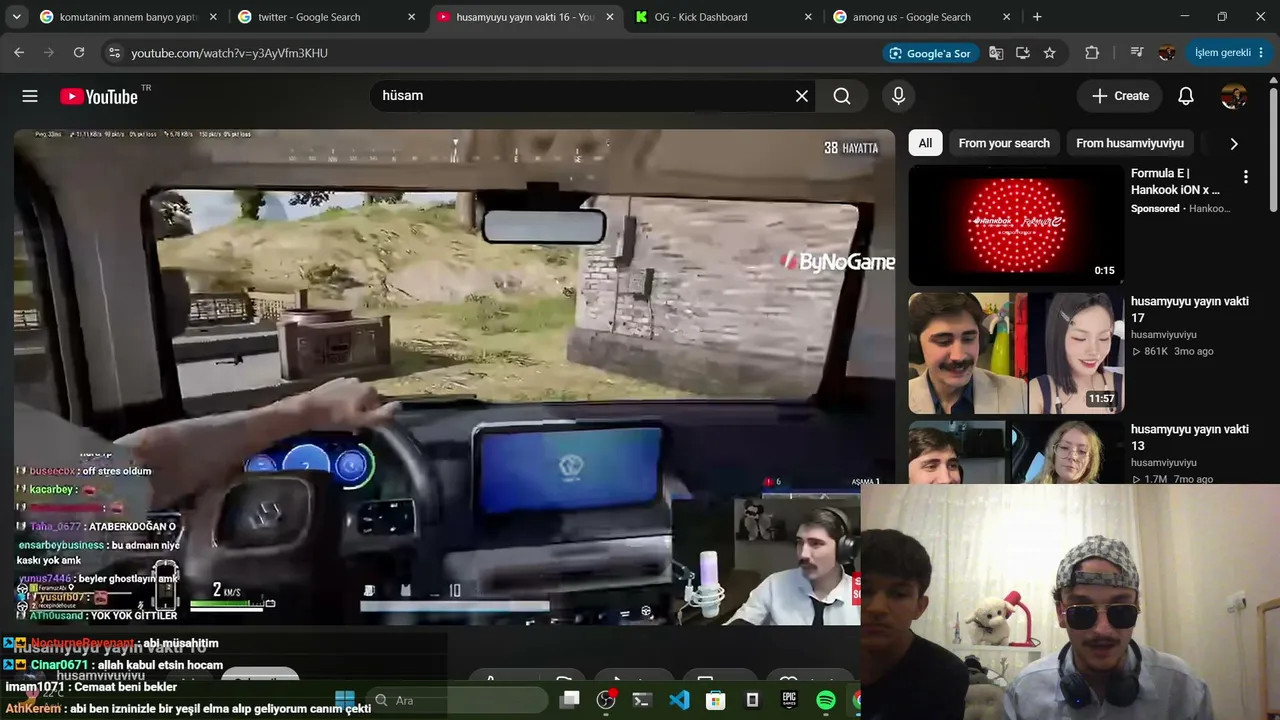Switch to the komutanim annem banyo tab

128,17
